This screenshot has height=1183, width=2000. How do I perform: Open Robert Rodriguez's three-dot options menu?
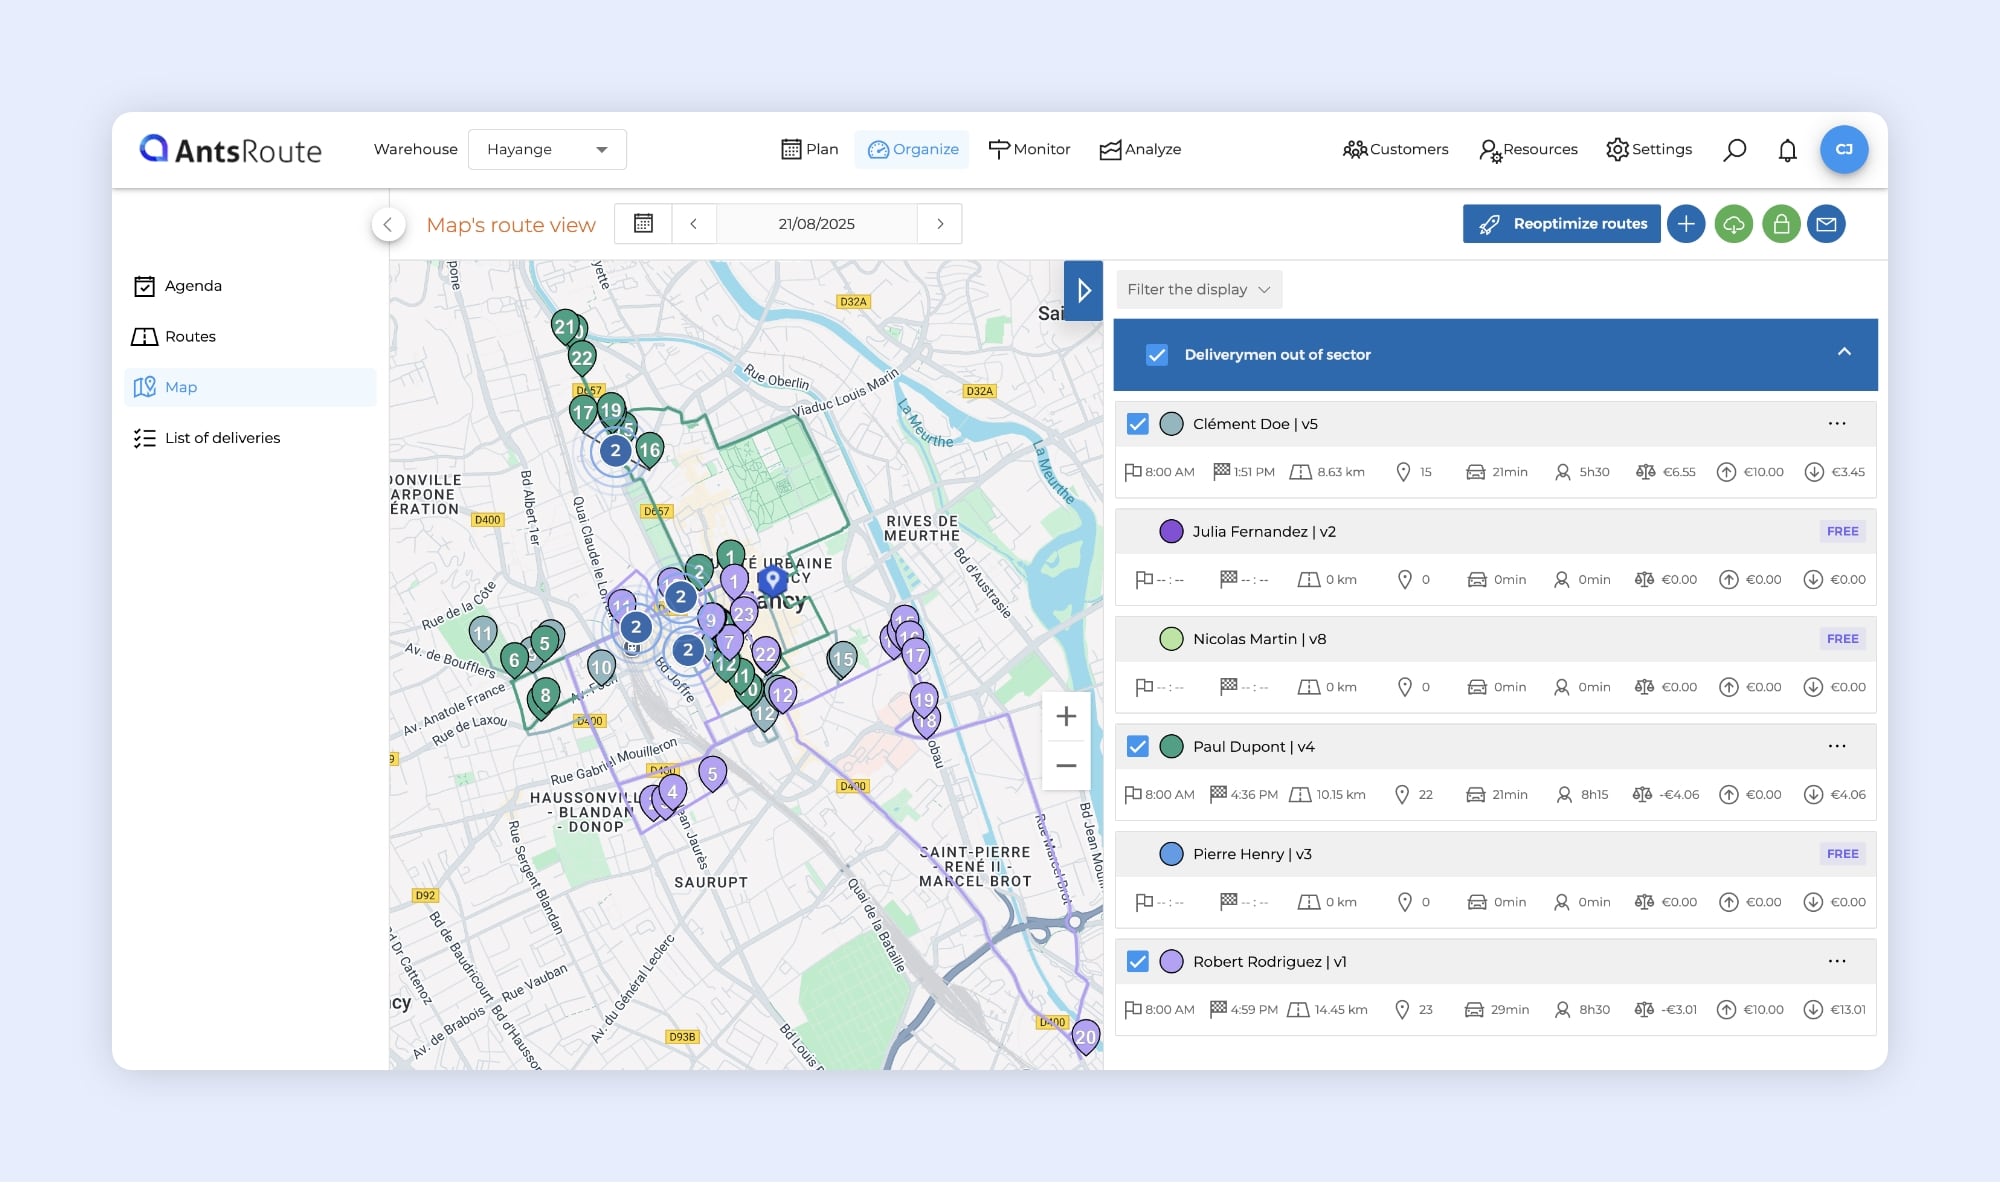[1837, 962]
